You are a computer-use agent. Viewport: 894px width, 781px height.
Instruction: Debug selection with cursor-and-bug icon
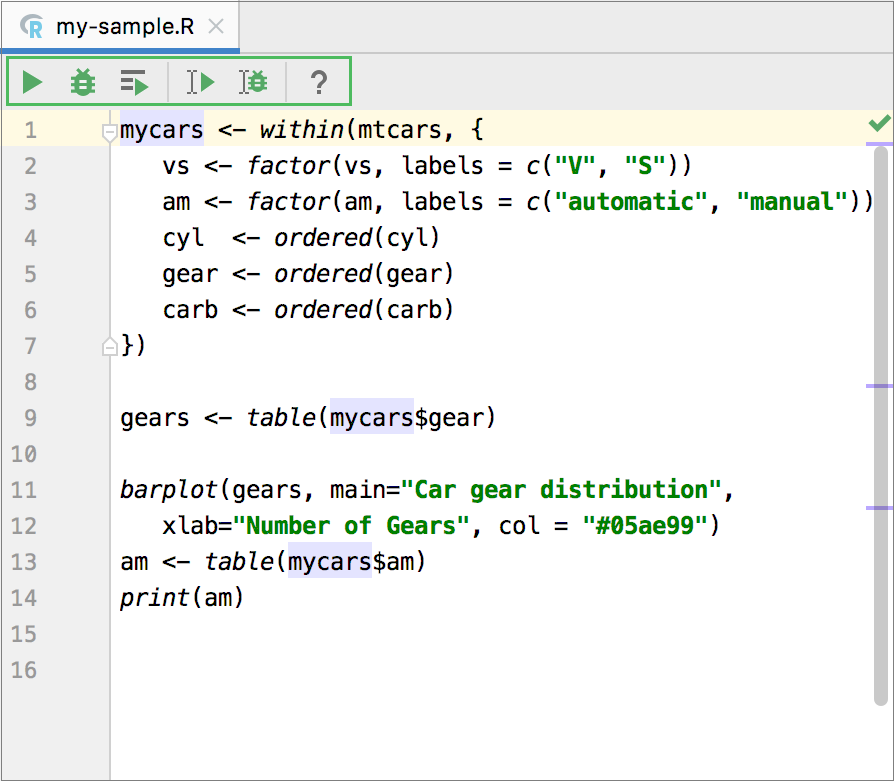(x=253, y=82)
